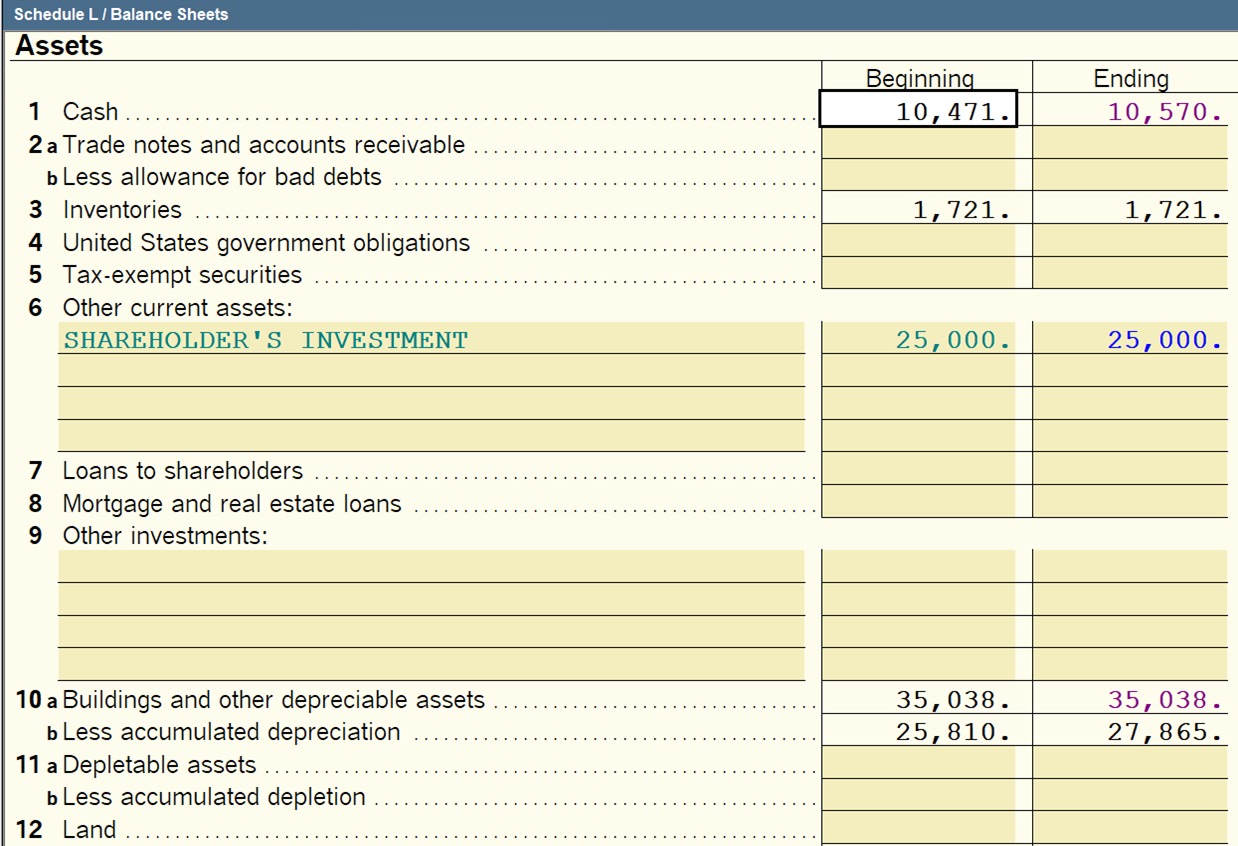
Task: Click the Shareholder's Investment ending amount 25,000
Action: tap(1130, 340)
